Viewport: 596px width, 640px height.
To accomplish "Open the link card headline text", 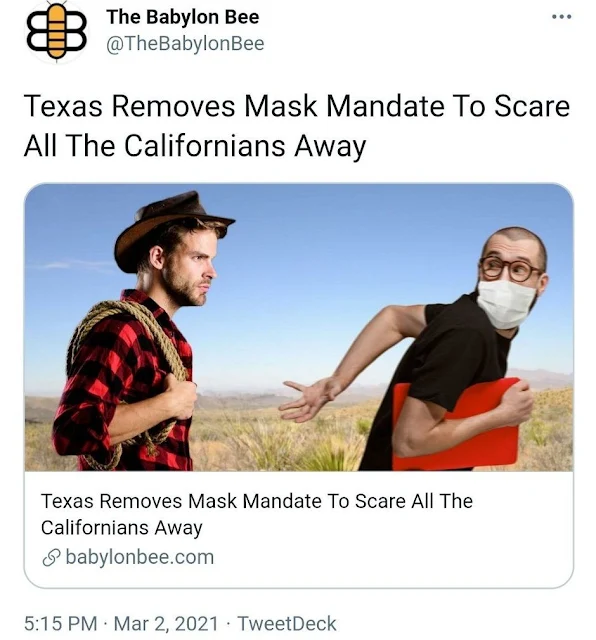I will point(257,514).
